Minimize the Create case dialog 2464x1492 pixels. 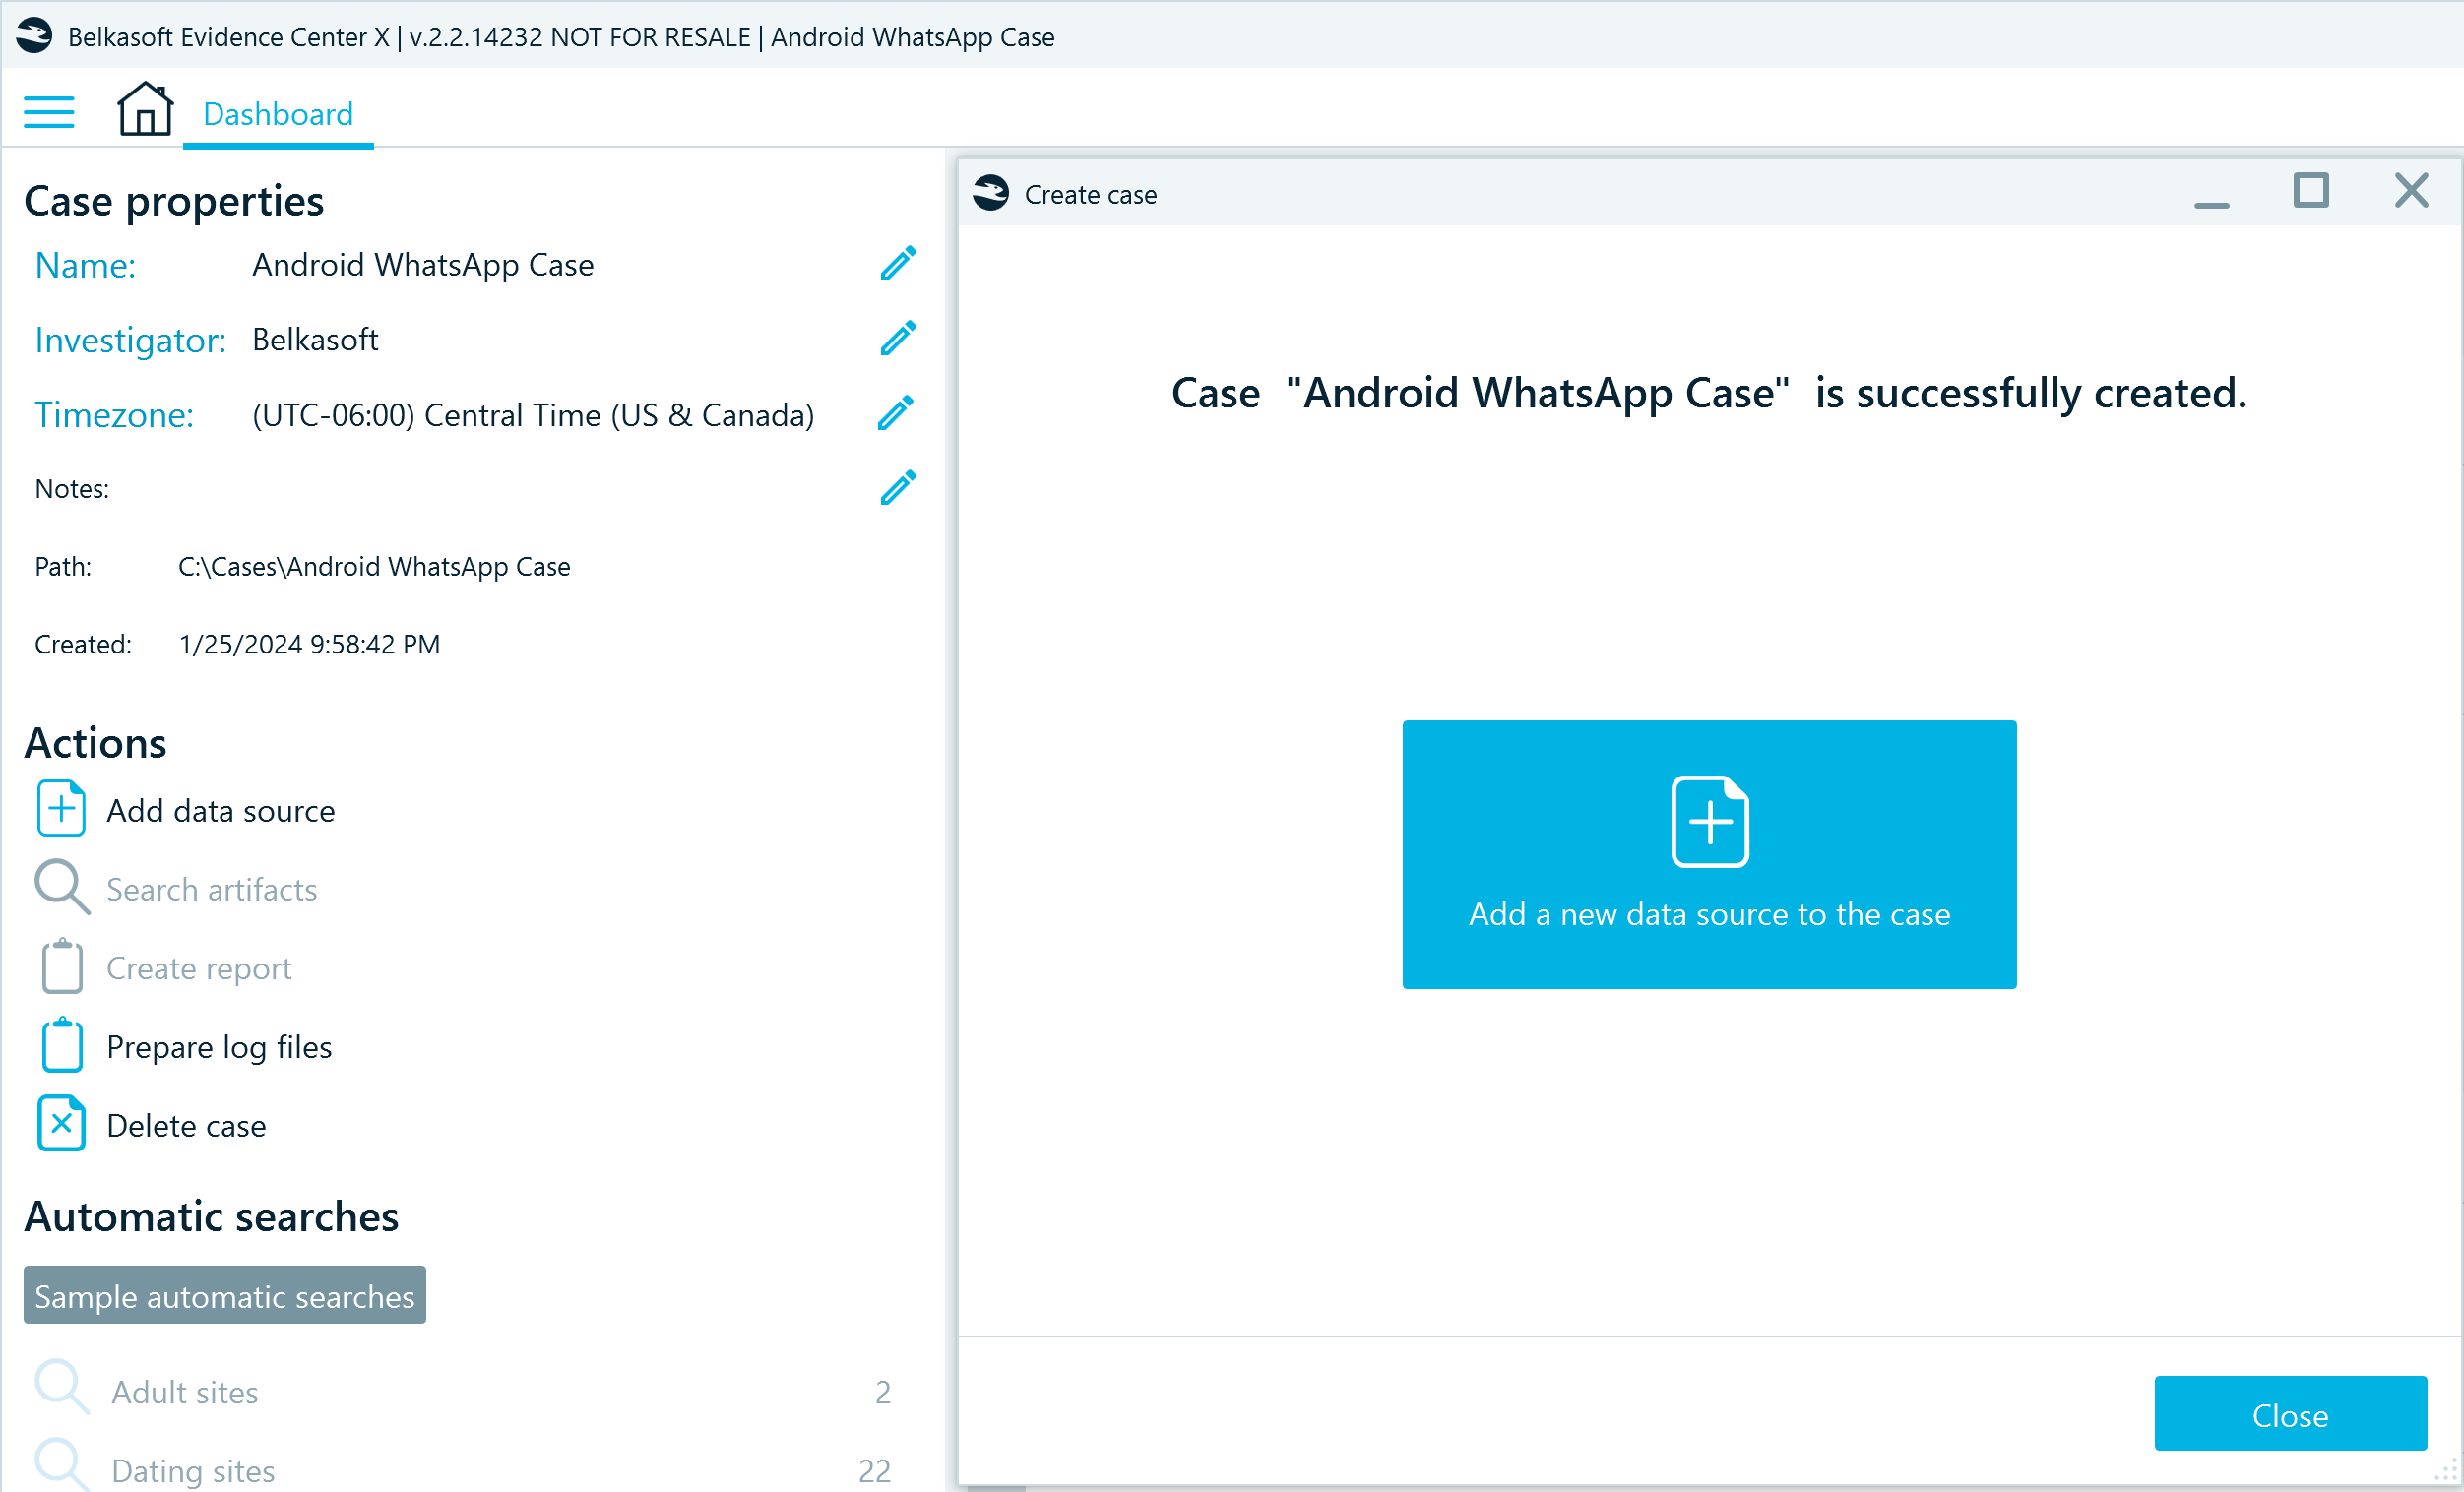(x=2212, y=204)
